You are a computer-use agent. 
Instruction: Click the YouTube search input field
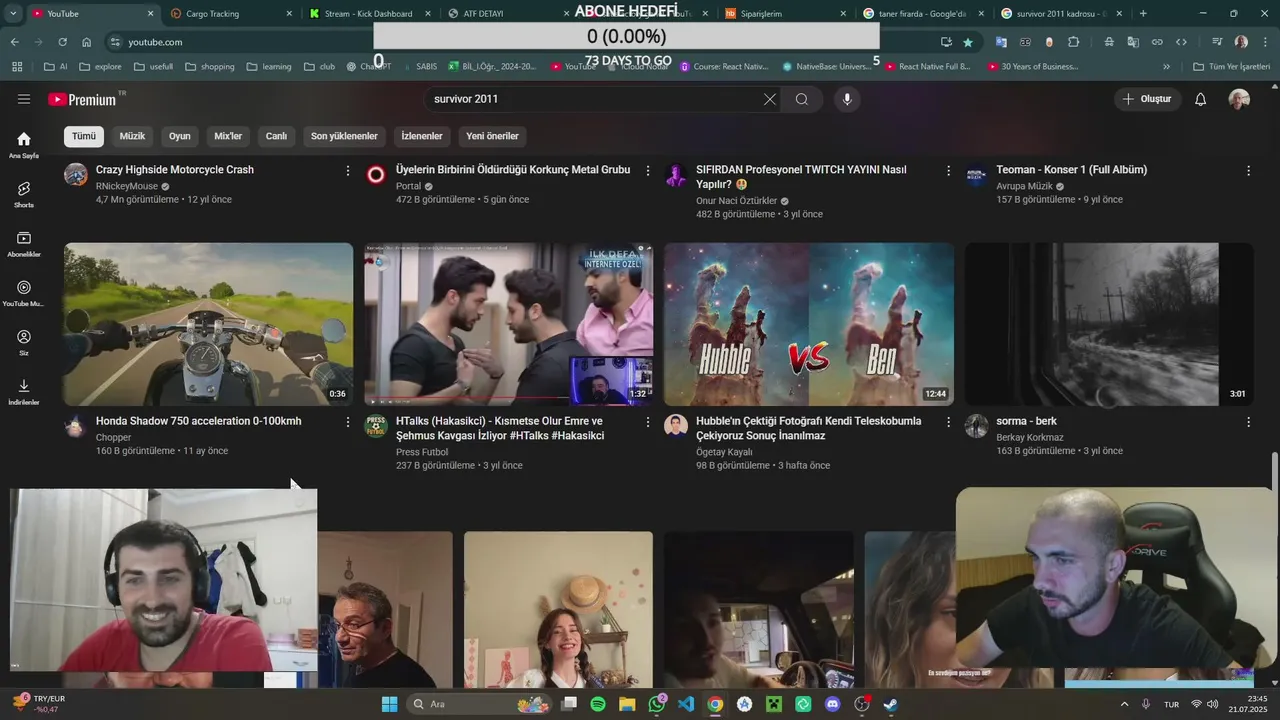[x=595, y=99]
